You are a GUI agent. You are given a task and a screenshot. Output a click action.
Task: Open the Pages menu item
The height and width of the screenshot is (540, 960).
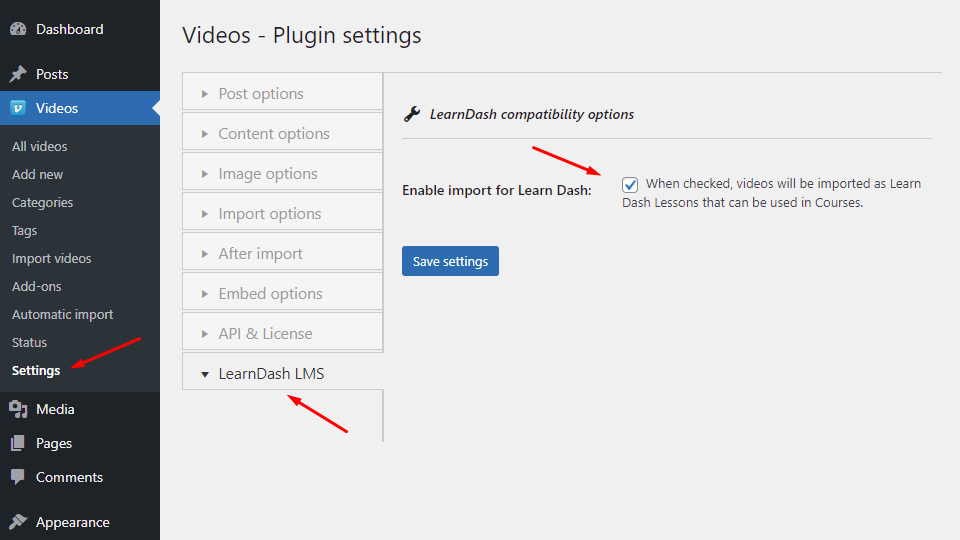80,443
